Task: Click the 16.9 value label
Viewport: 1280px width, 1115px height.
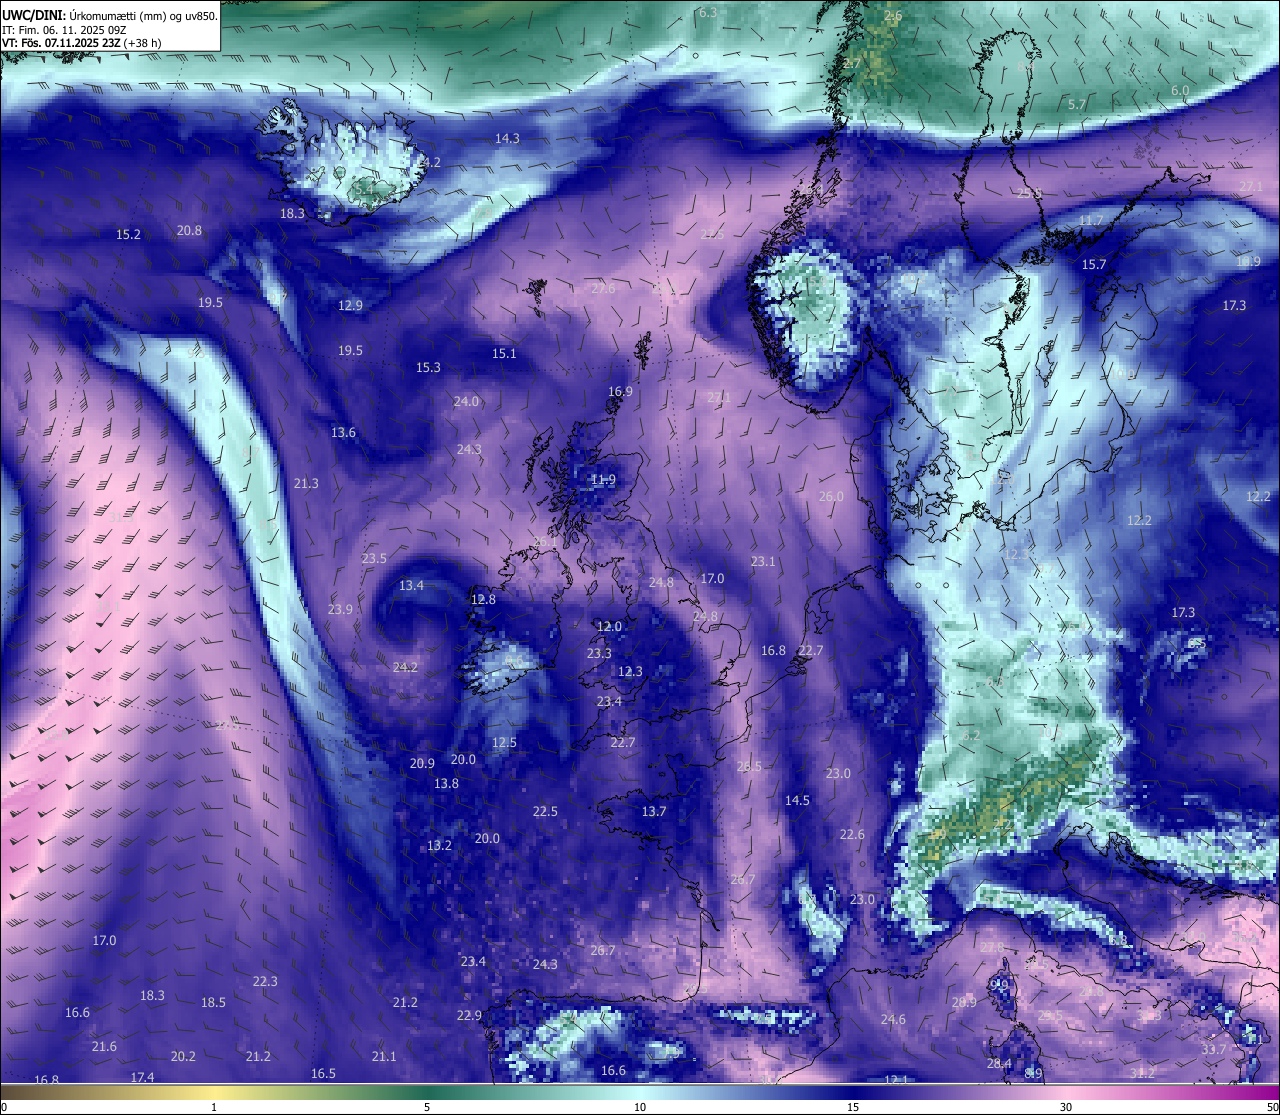Action: tap(620, 392)
